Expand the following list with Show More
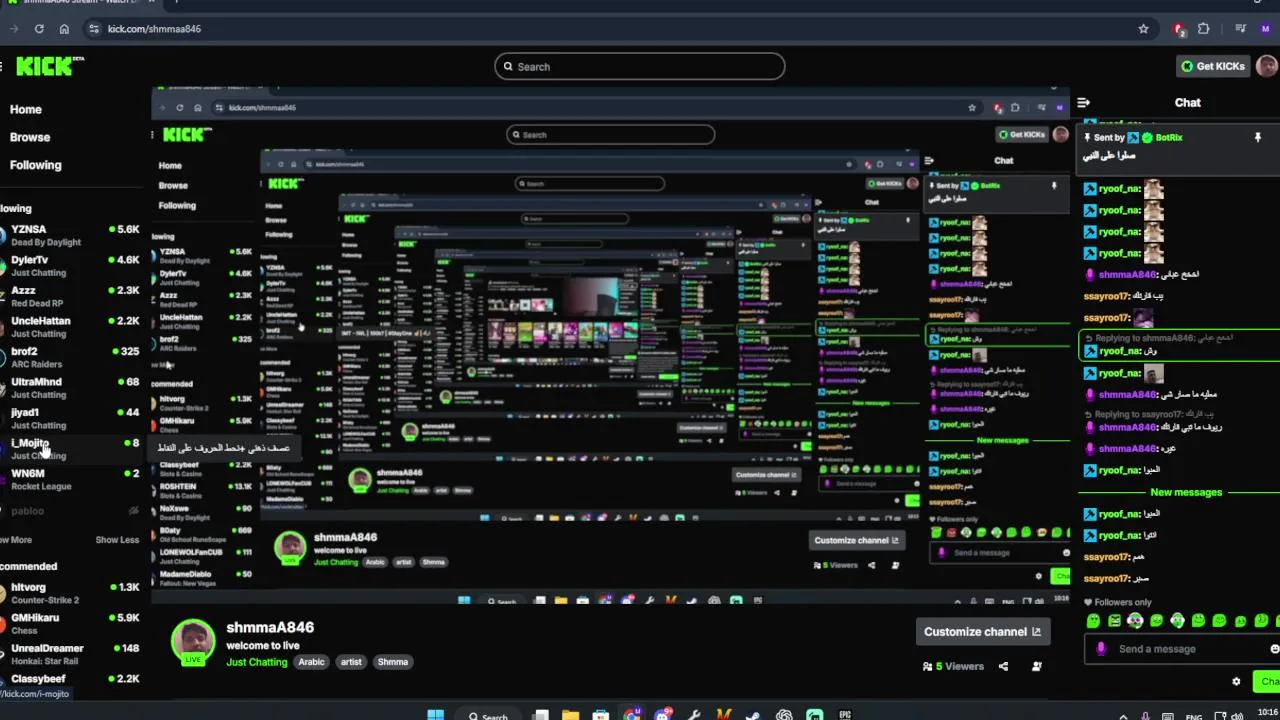The width and height of the screenshot is (1280, 720). [16, 540]
